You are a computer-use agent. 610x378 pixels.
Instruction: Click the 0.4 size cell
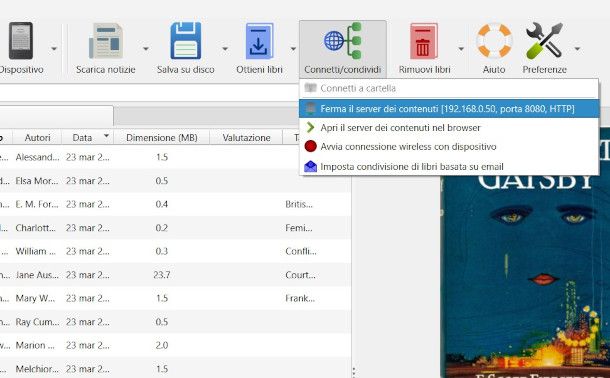pyautogui.click(x=161, y=204)
